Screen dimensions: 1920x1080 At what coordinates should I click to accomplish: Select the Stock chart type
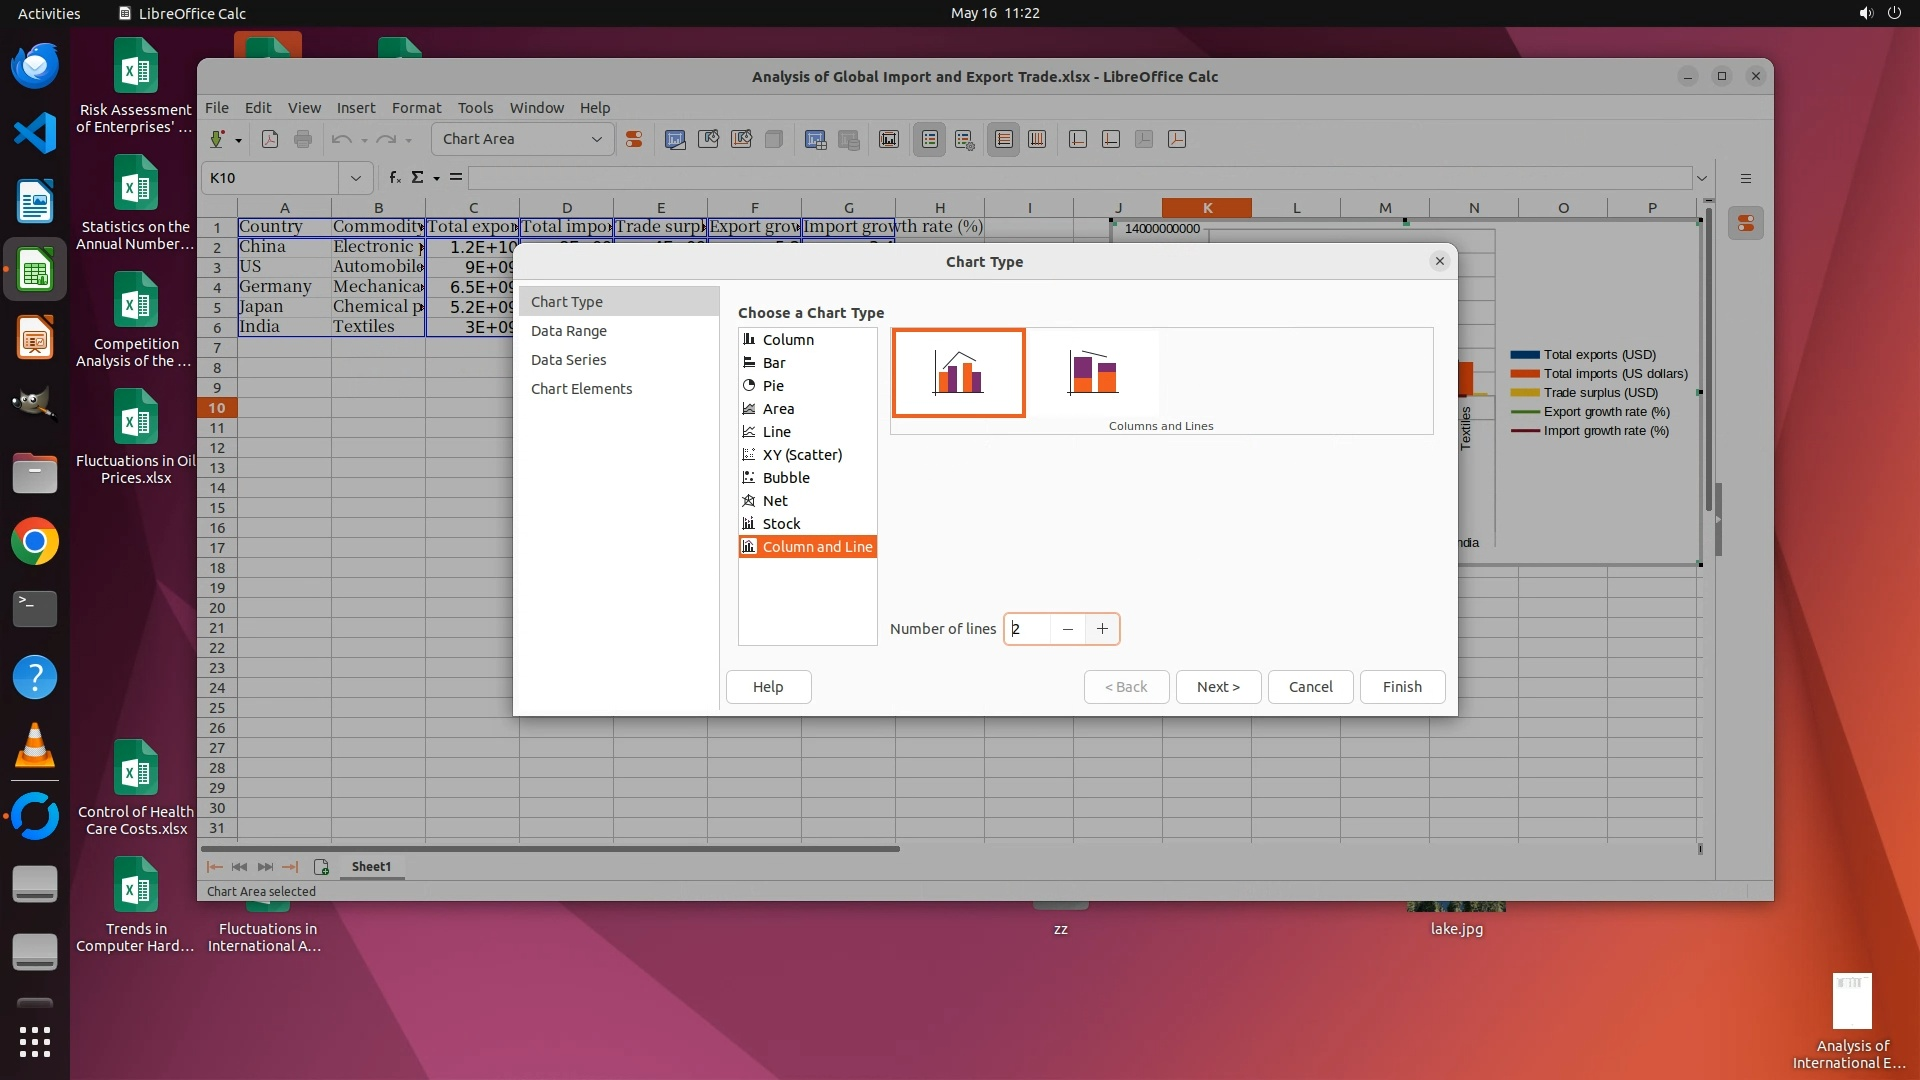781,524
